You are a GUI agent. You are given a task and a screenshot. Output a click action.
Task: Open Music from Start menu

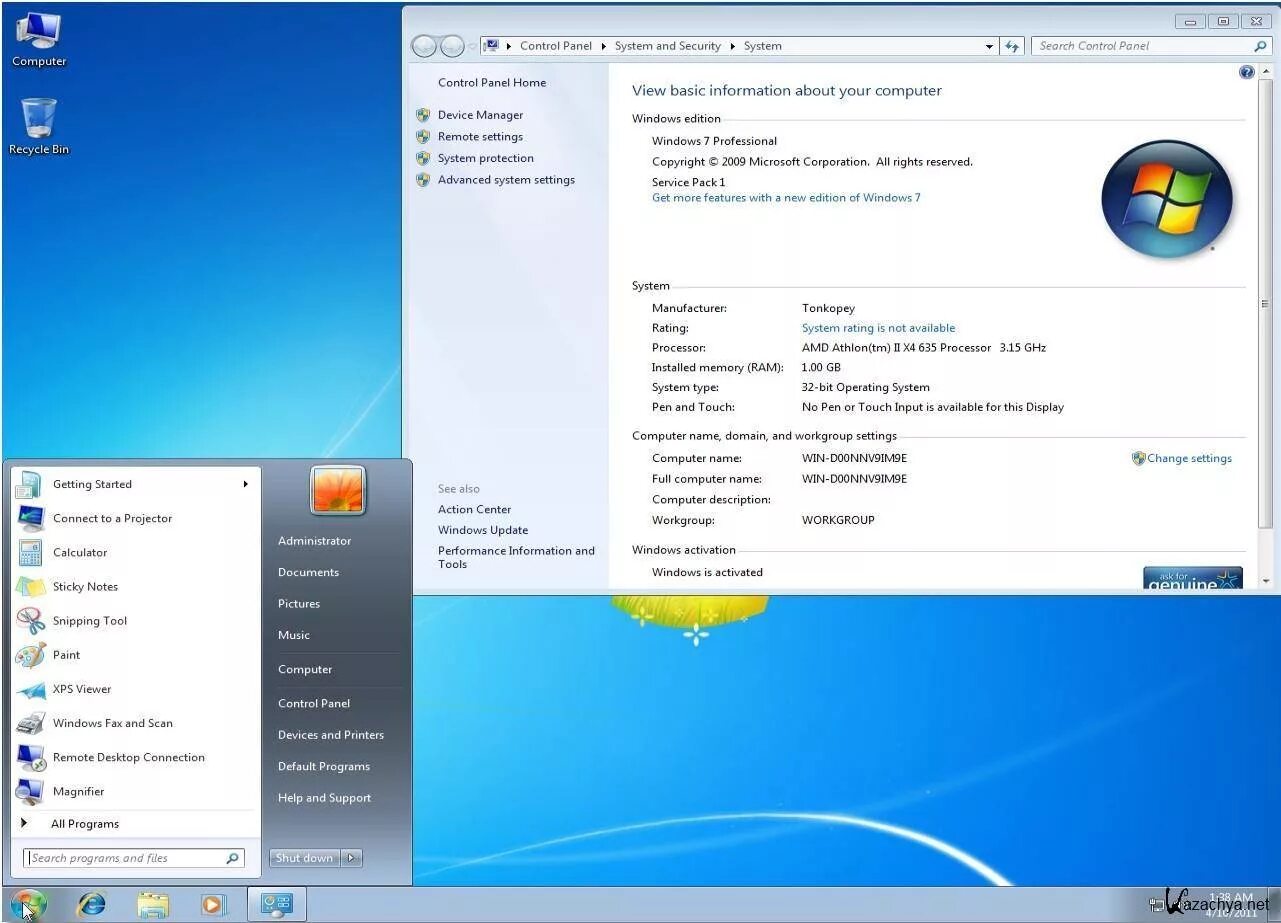pos(294,635)
